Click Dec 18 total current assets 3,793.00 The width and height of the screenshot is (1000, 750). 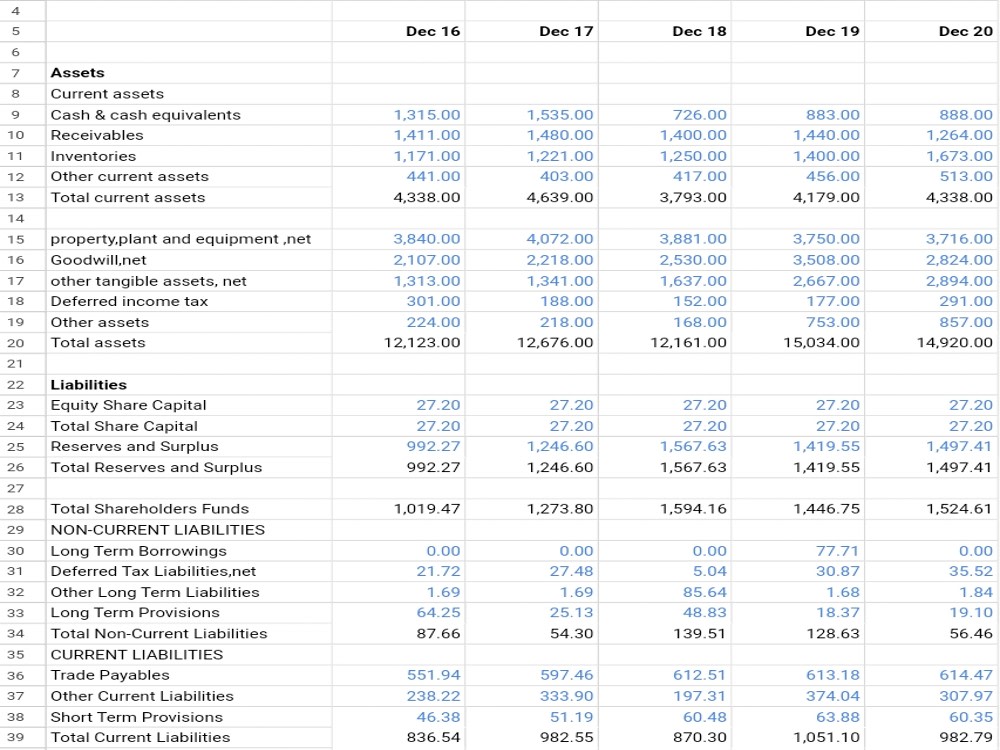(x=693, y=198)
